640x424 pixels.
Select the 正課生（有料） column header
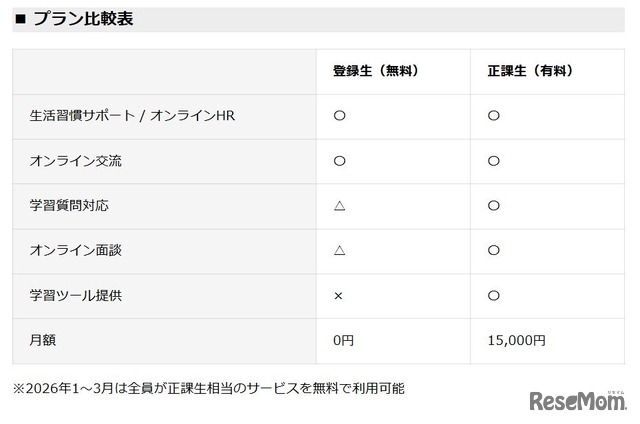tap(530, 72)
